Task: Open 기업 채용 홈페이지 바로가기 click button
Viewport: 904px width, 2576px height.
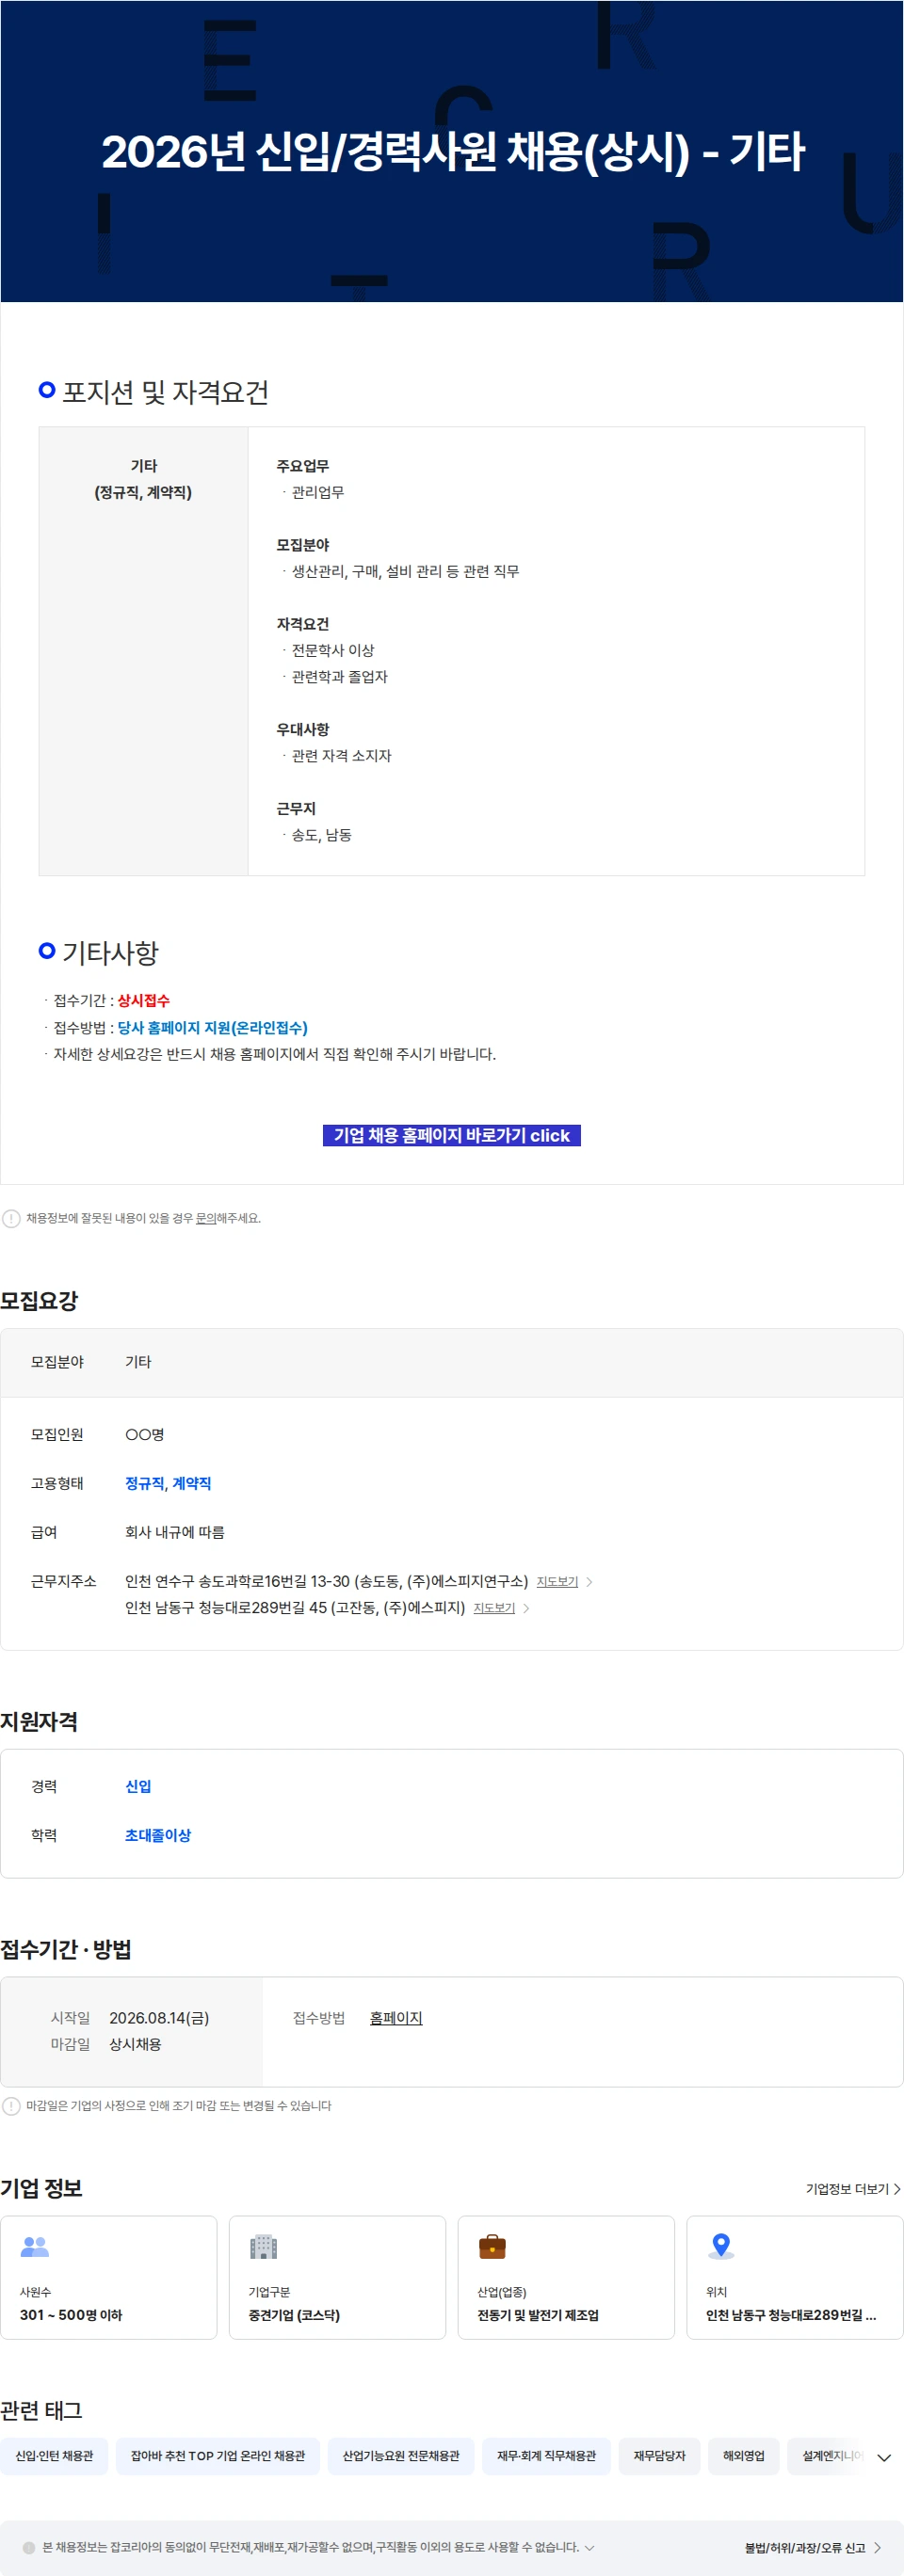Action: [452, 1135]
